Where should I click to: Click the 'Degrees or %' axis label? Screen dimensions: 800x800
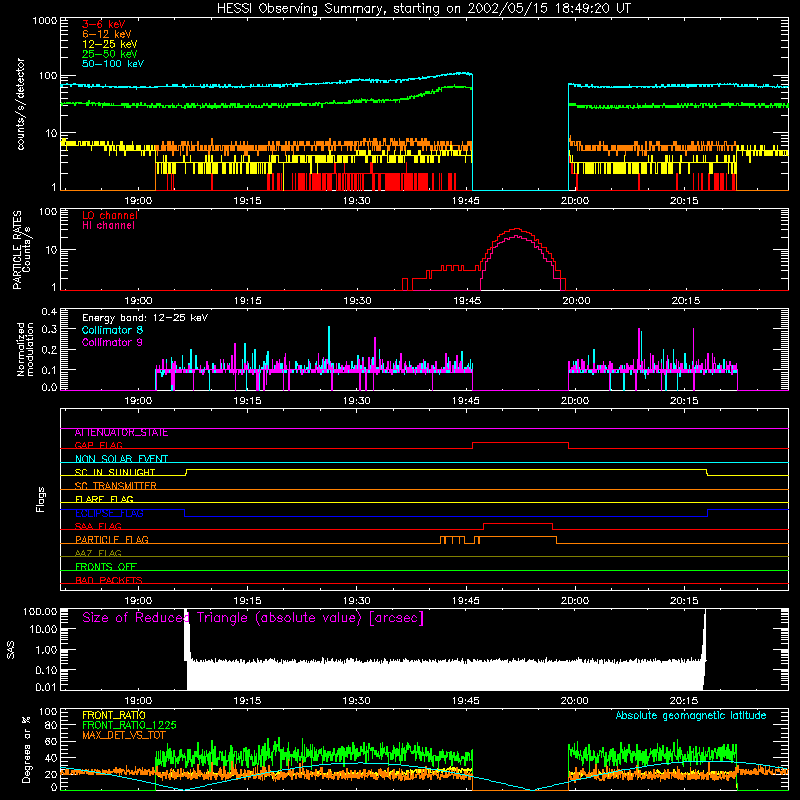(x=26, y=750)
